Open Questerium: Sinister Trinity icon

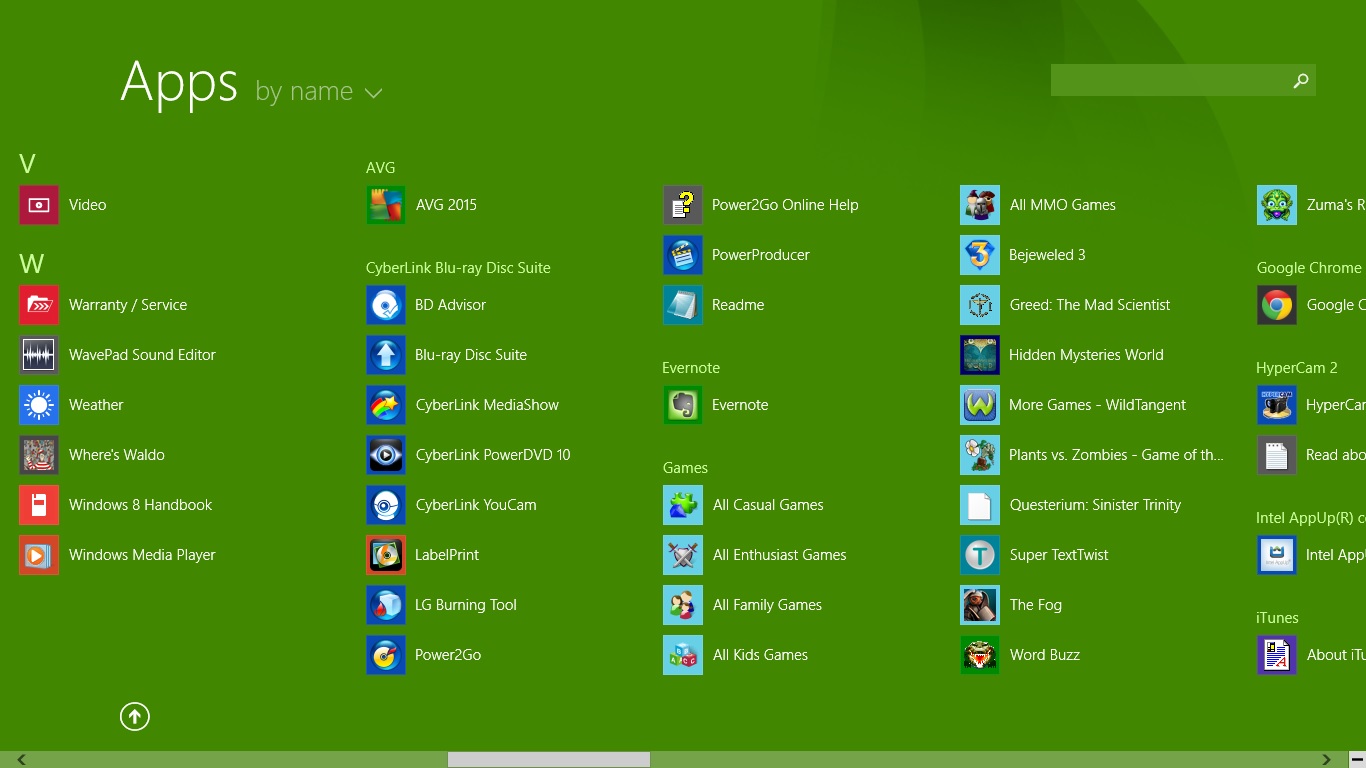980,505
